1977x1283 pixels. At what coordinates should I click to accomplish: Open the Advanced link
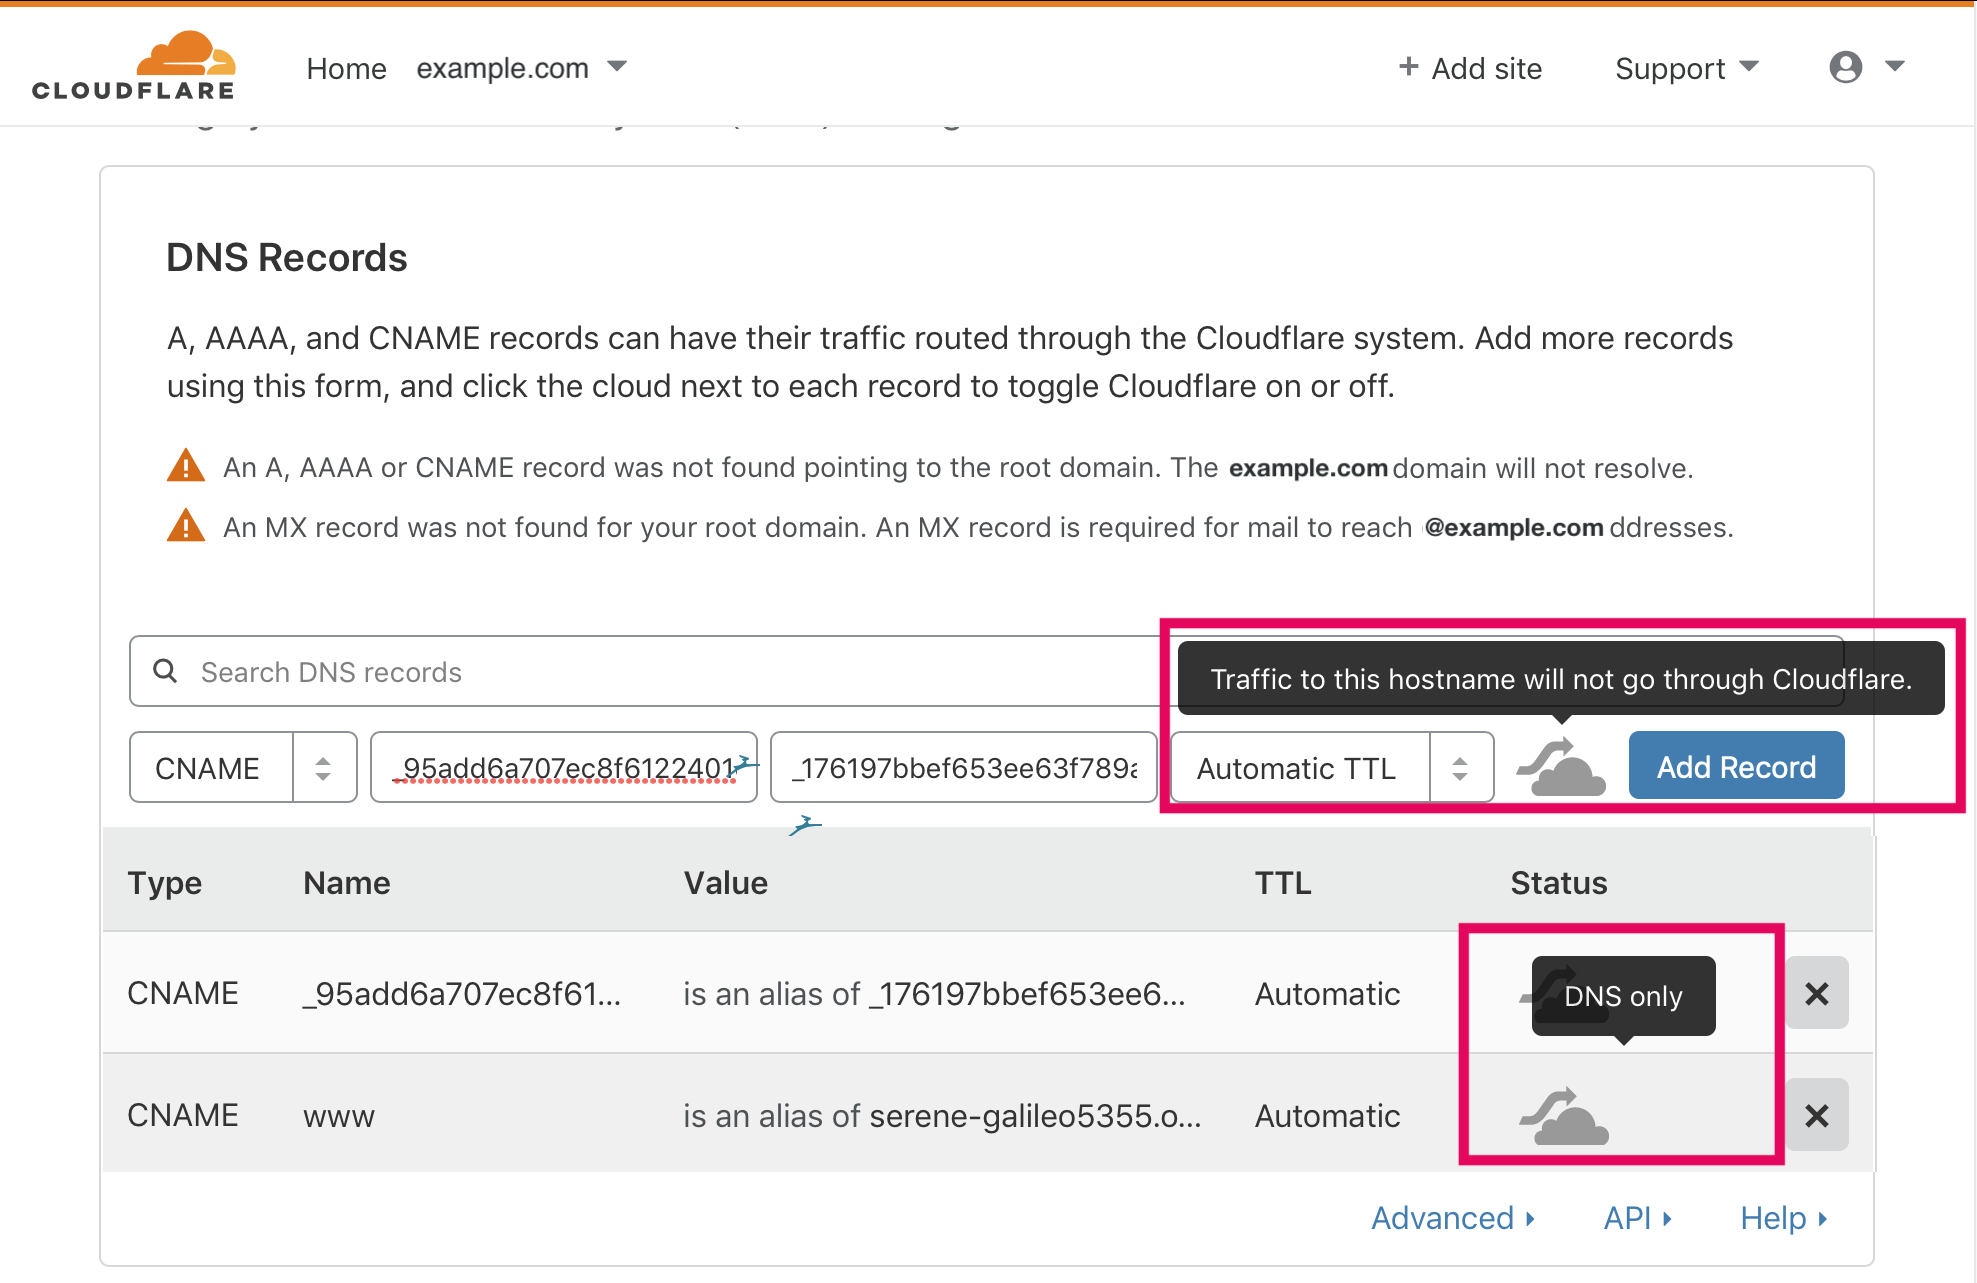(1452, 1218)
